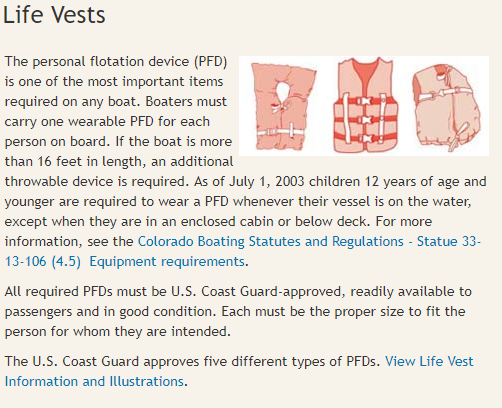Image resolution: width=502 pixels, height=408 pixels.
Task: Click the 'U.S. Coast Guard-approved' text
Action: pos(256,292)
